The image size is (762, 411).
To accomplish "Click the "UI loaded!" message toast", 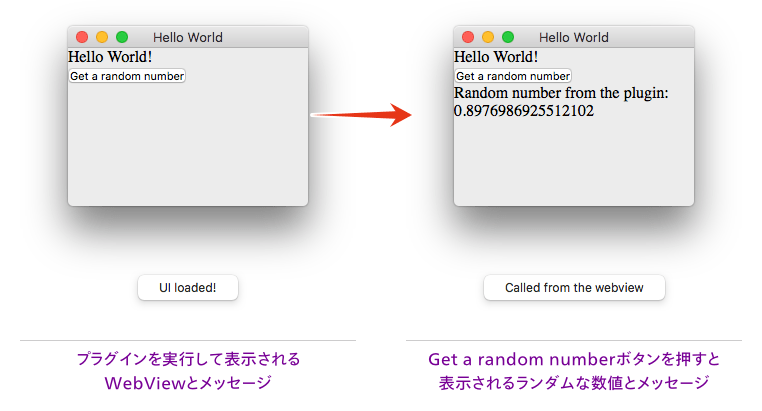I will tap(187, 288).
